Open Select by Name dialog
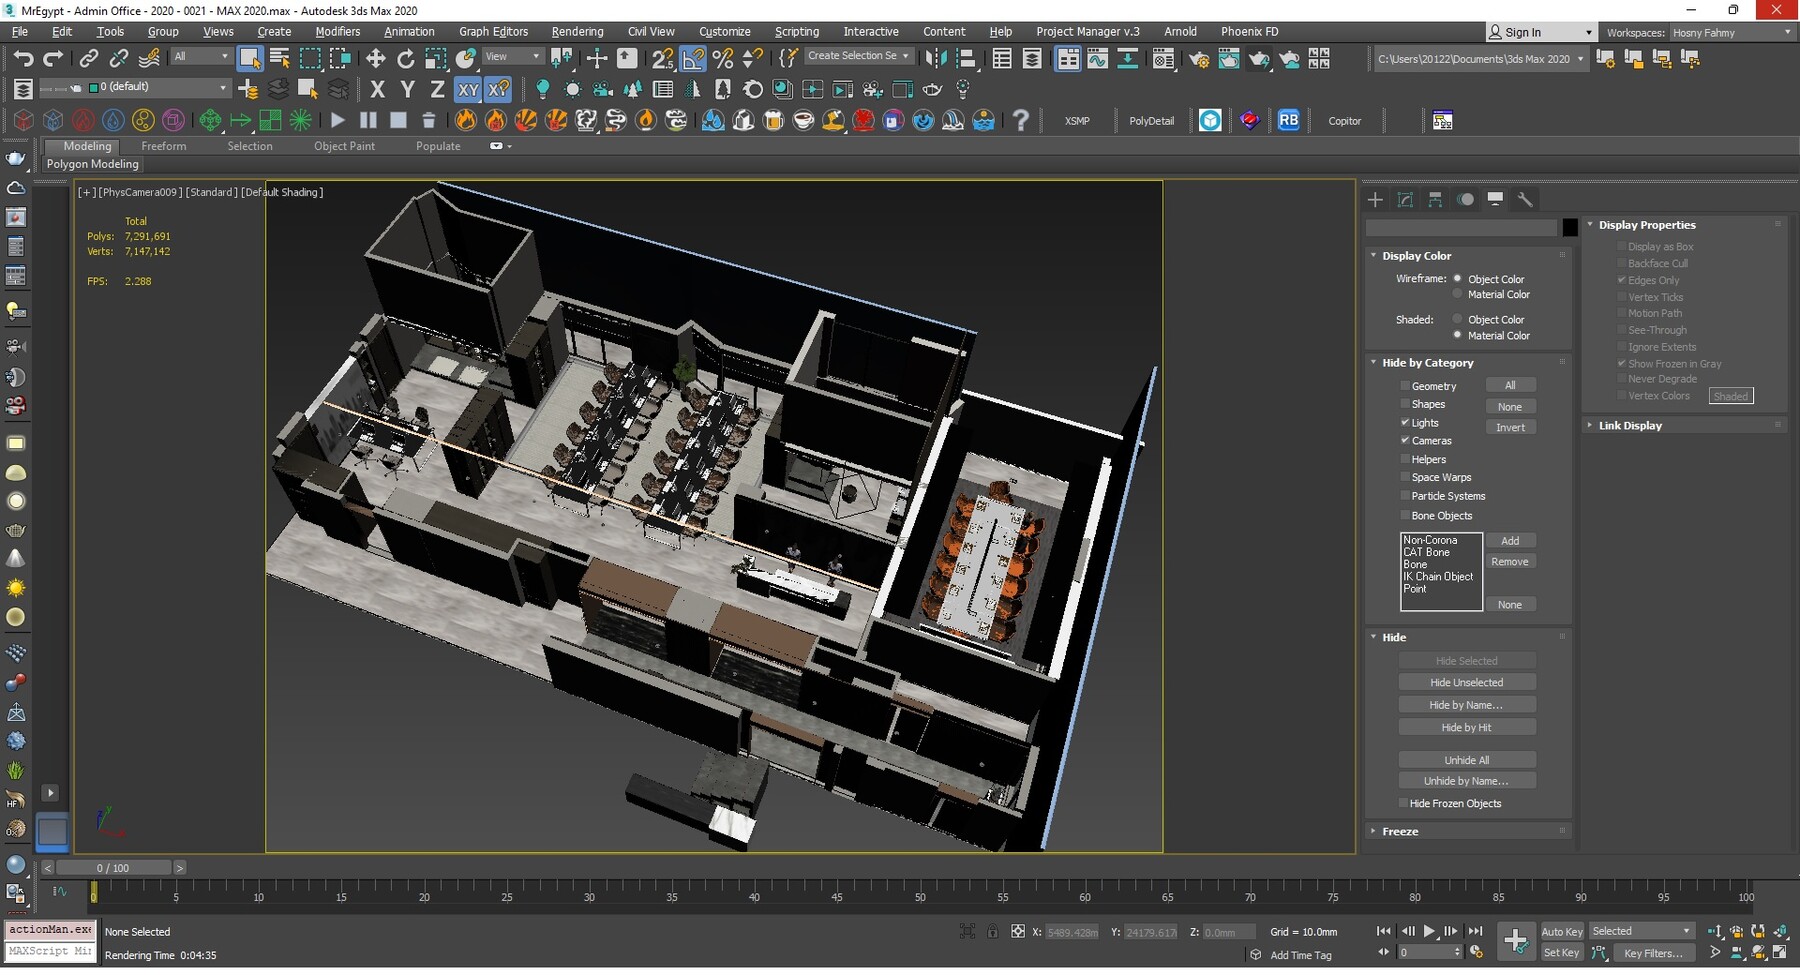The height and width of the screenshot is (975, 1800). click(x=278, y=57)
